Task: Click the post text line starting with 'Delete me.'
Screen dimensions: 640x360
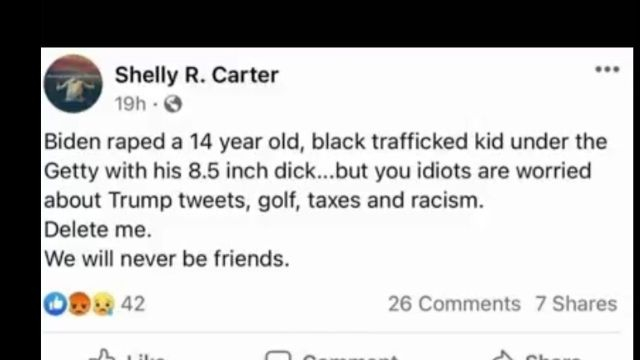Action: point(98,230)
